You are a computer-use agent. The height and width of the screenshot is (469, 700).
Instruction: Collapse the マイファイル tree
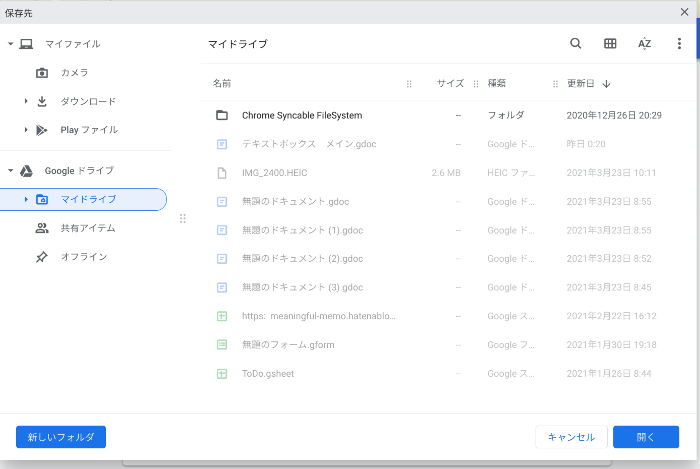11,44
